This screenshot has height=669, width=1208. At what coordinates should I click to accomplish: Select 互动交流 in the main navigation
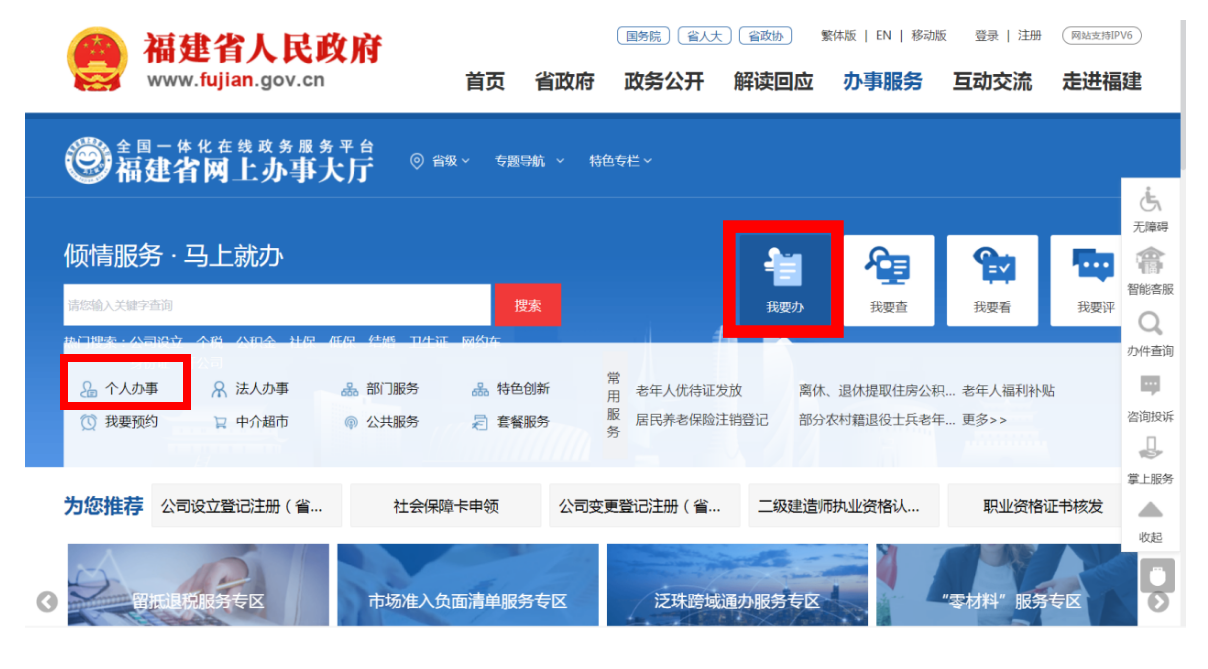(x=992, y=82)
